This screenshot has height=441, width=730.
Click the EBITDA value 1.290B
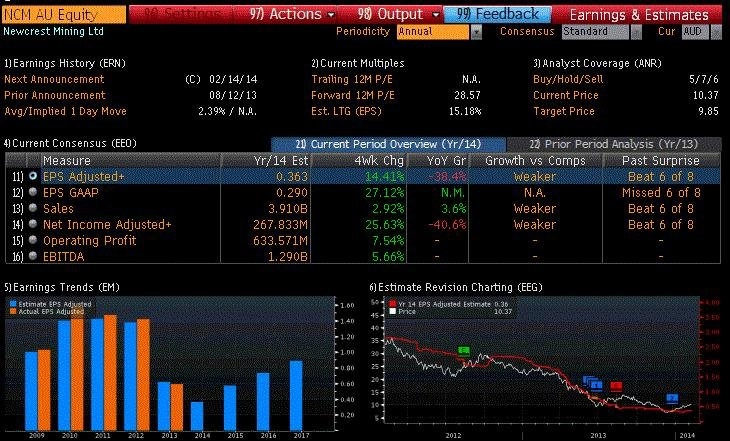pos(287,256)
